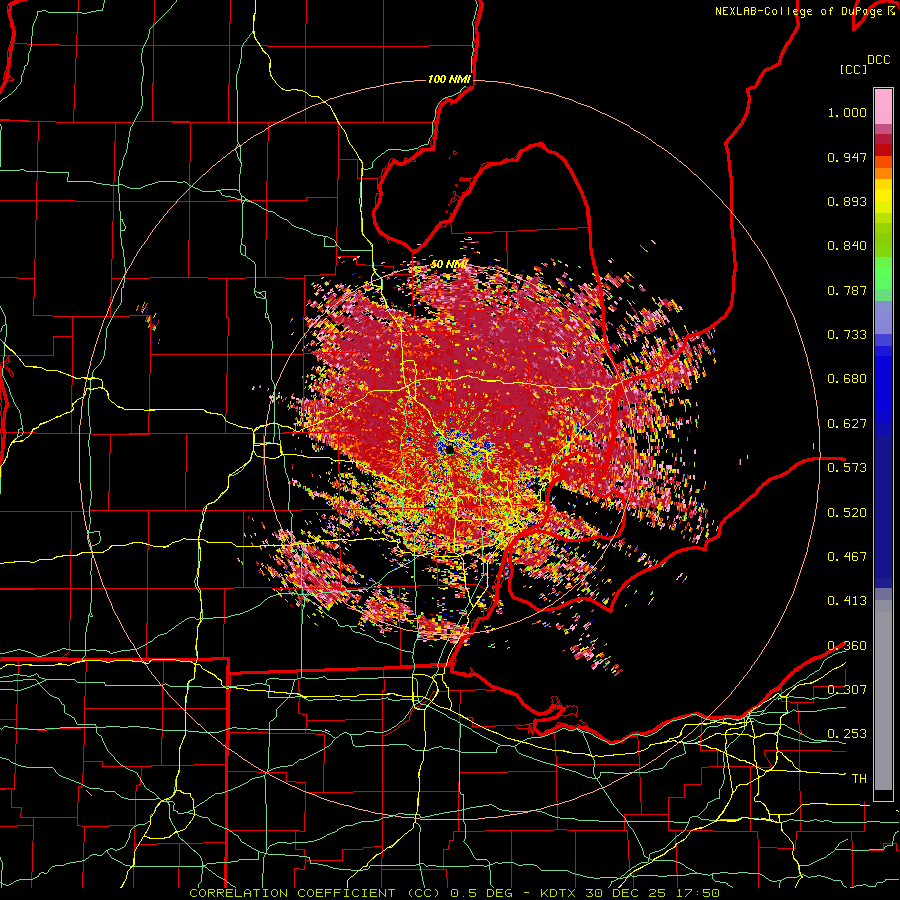Click the 0.573 legend value
The width and height of the screenshot is (900, 900).
tap(847, 467)
